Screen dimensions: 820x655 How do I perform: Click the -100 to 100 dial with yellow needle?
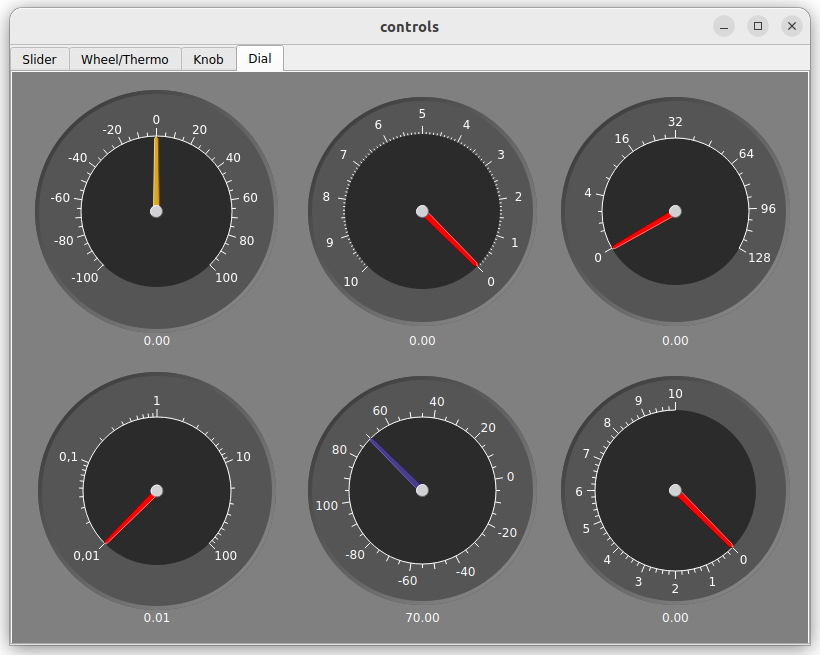tap(156, 211)
